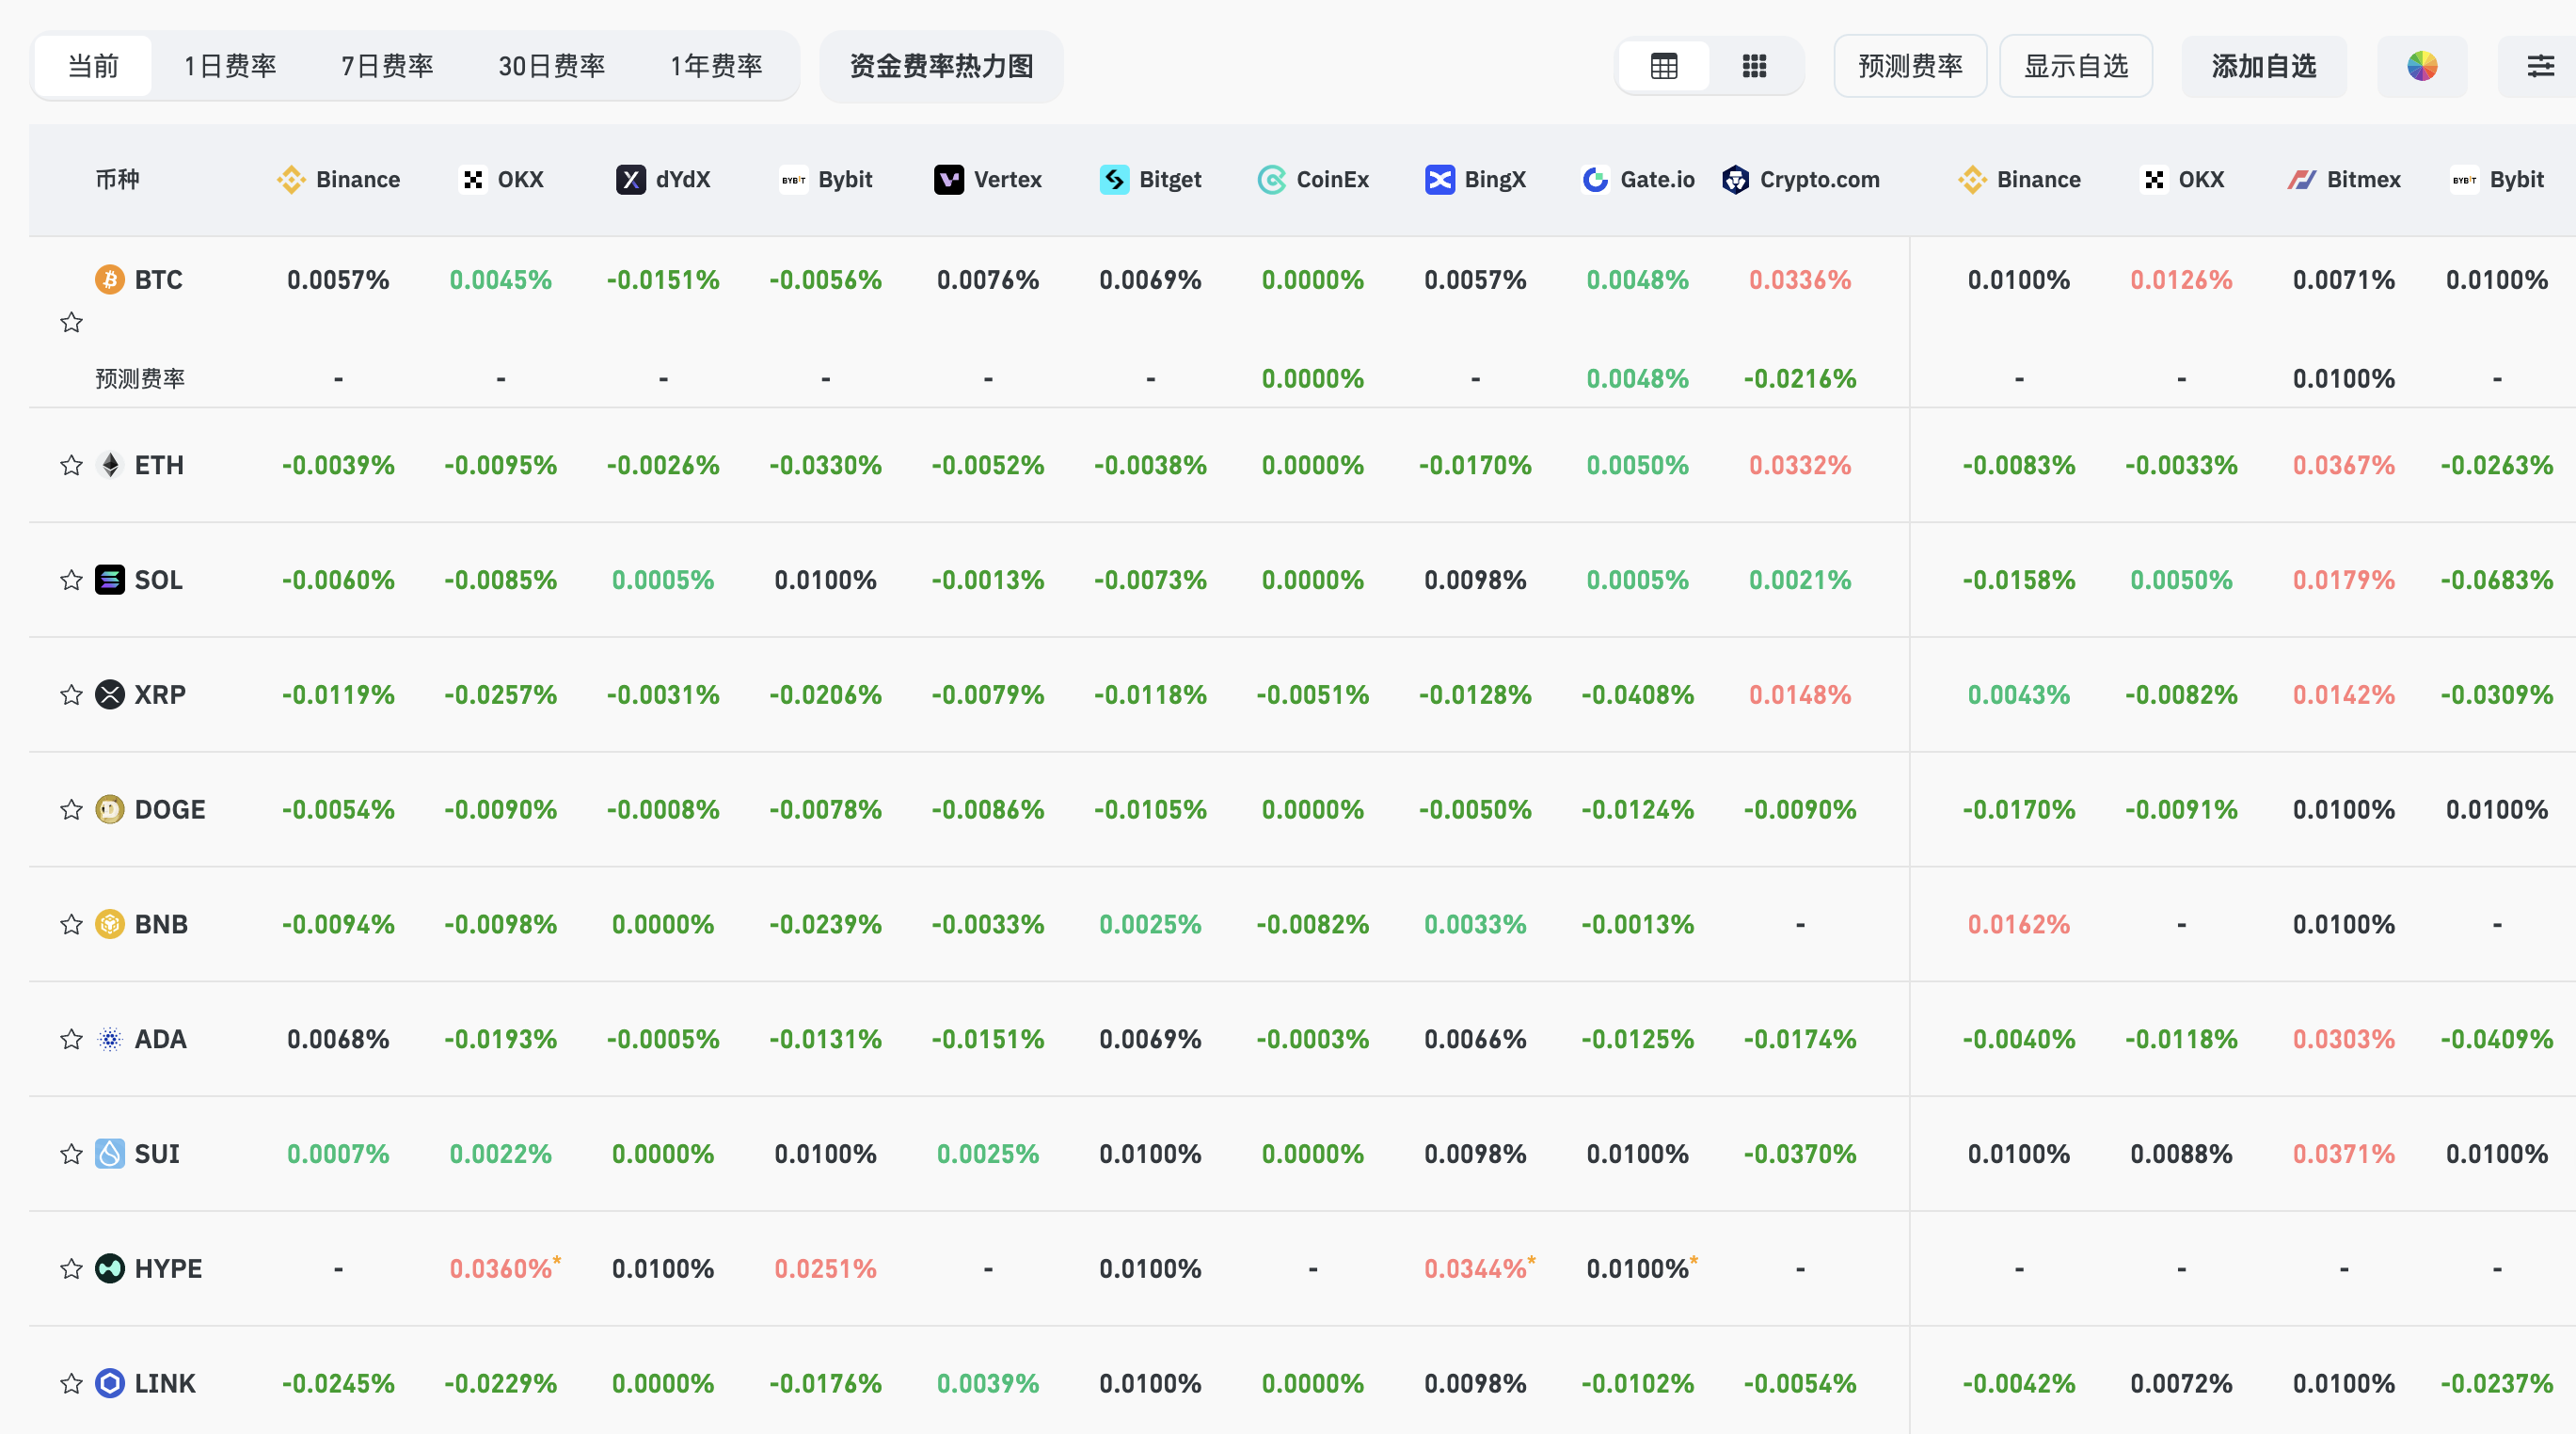Star the HYPE row as favorite
This screenshot has height=1434, width=2576.
[x=71, y=1268]
